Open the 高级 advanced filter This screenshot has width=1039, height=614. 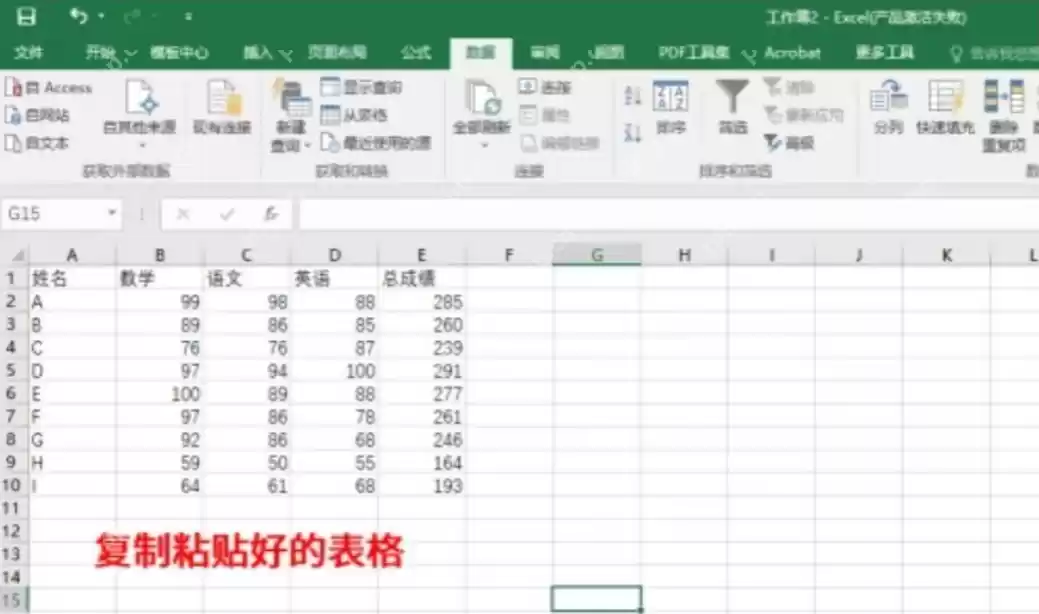point(793,142)
